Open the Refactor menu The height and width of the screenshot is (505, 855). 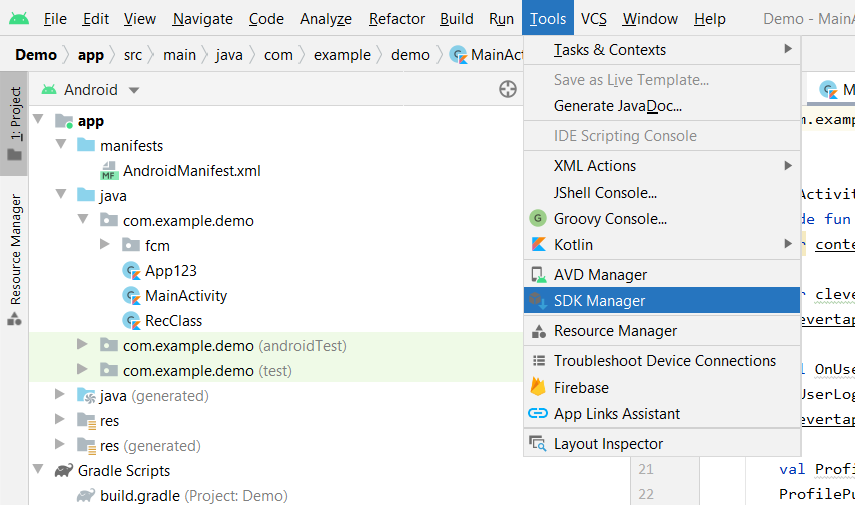coord(396,19)
